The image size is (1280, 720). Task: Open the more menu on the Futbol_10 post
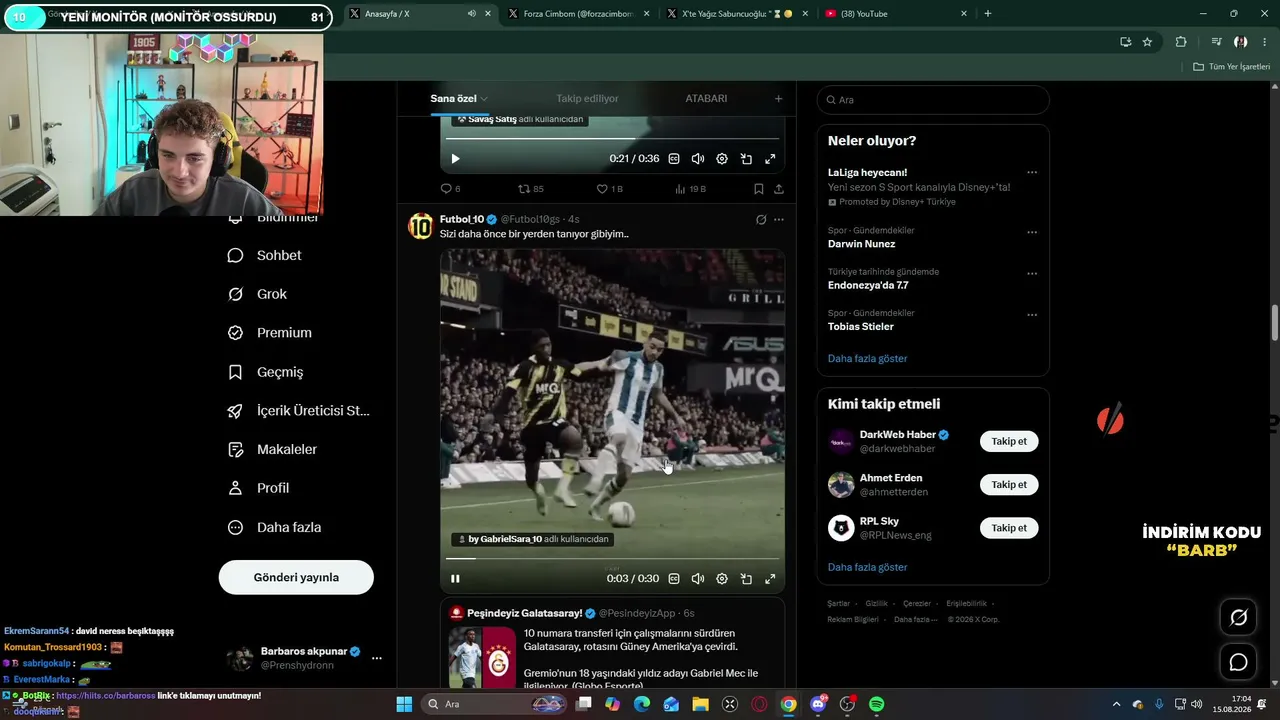tap(779, 219)
